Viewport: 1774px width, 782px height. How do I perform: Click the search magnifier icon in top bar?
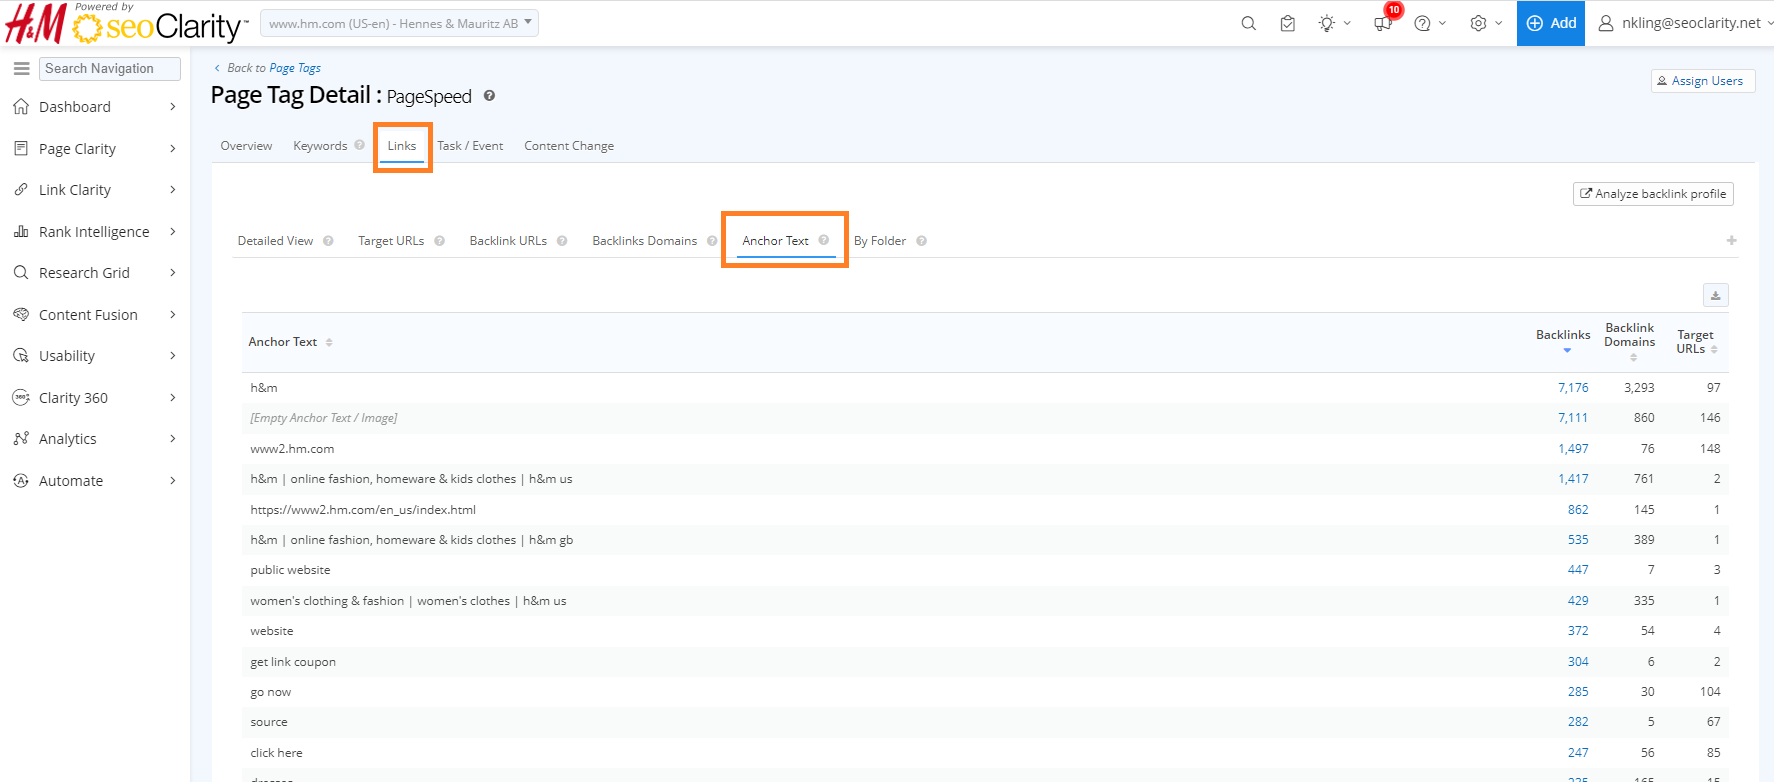[x=1248, y=23]
